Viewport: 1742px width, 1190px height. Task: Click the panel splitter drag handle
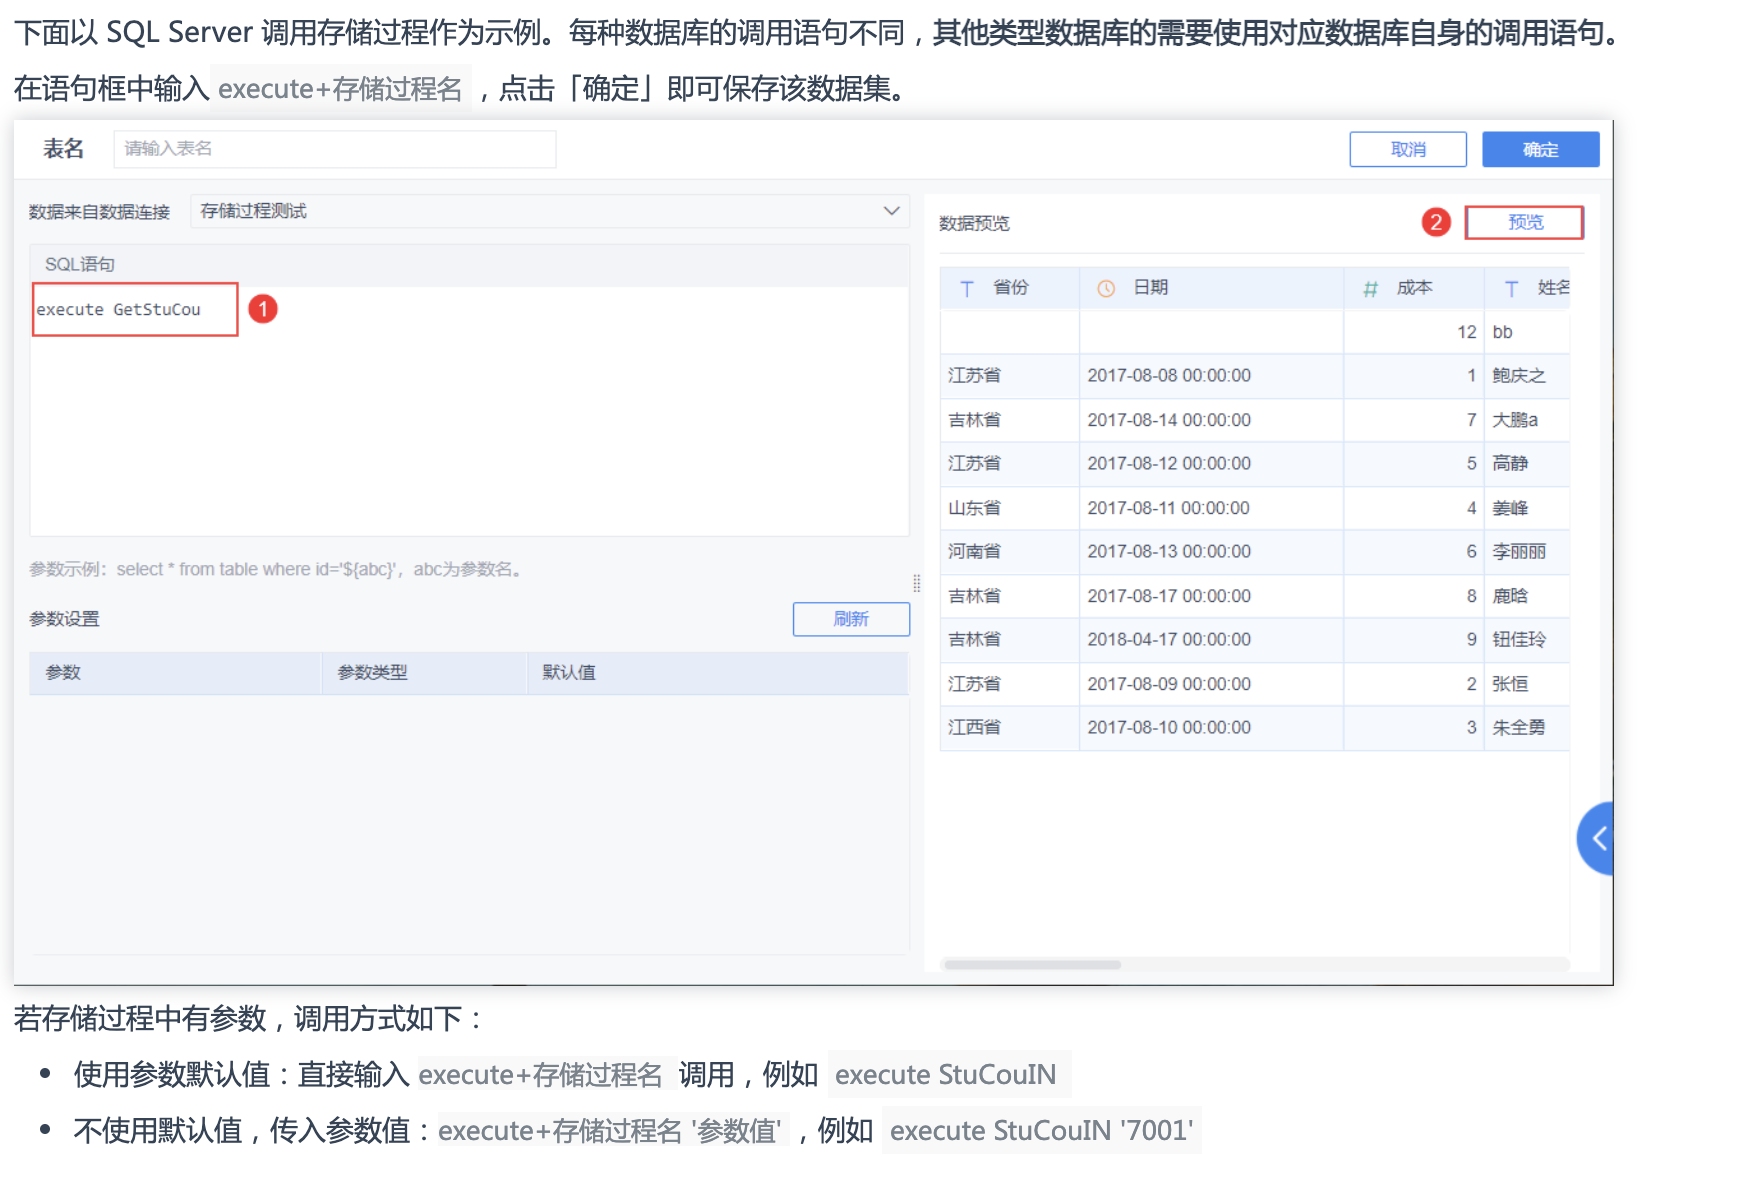[916, 583]
